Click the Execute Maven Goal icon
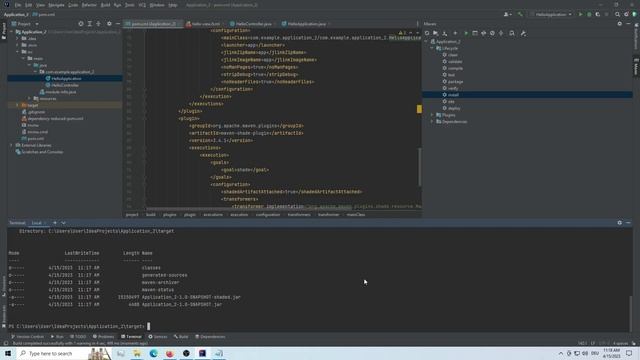Image resolution: width=640 pixels, height=360 pixels. click(x=475, y=33)
